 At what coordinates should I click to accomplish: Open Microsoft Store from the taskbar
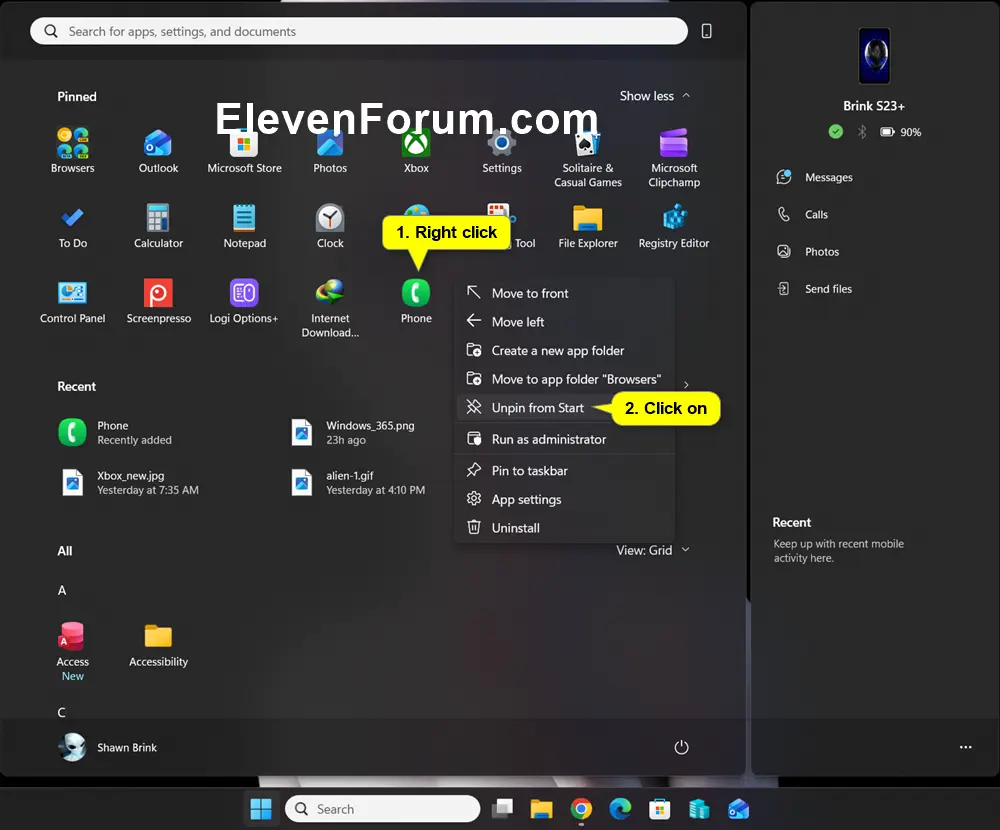click(x=659, y=809)
